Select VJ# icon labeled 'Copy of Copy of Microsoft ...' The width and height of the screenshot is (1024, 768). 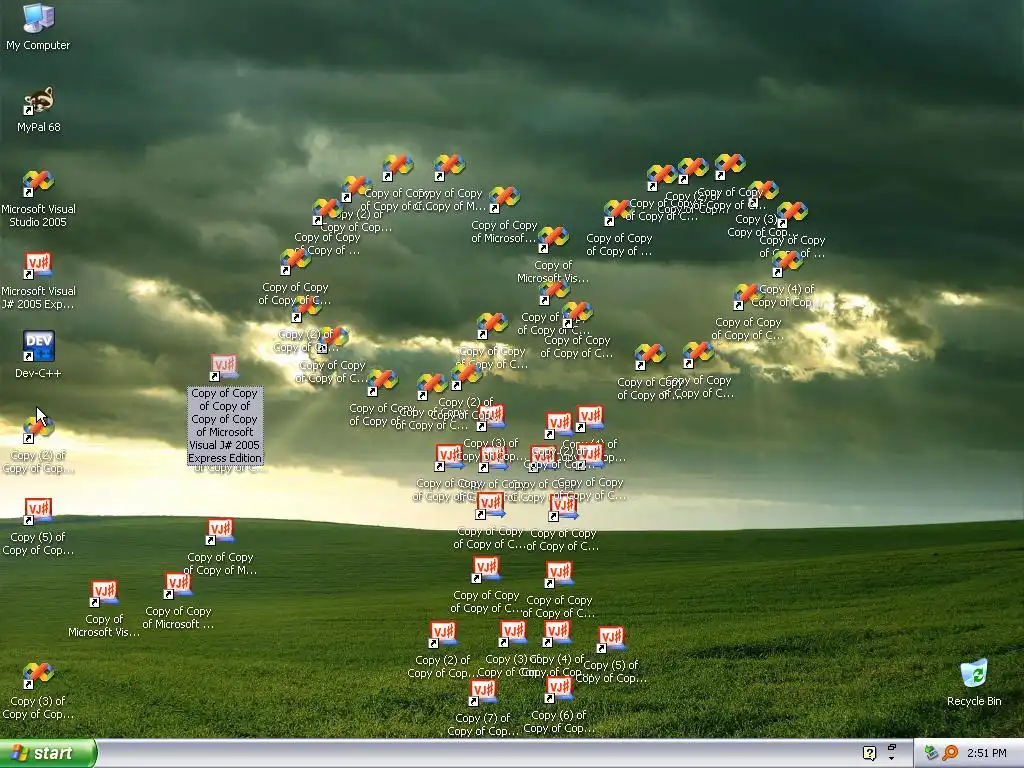tap(178, 584)
